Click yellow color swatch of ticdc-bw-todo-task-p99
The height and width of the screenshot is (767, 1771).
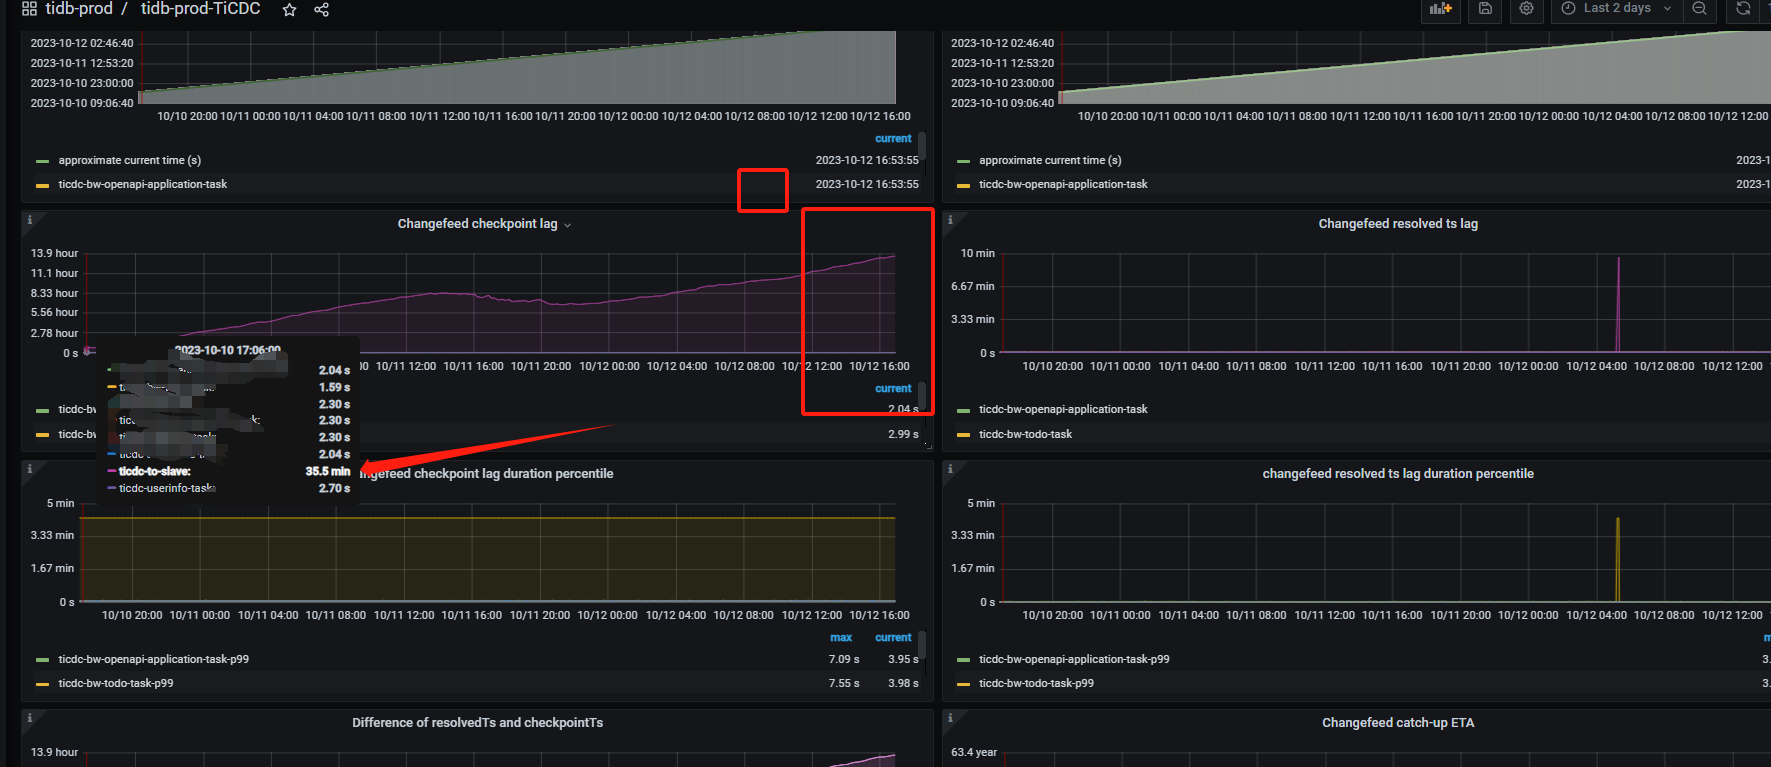pos(42,684)
